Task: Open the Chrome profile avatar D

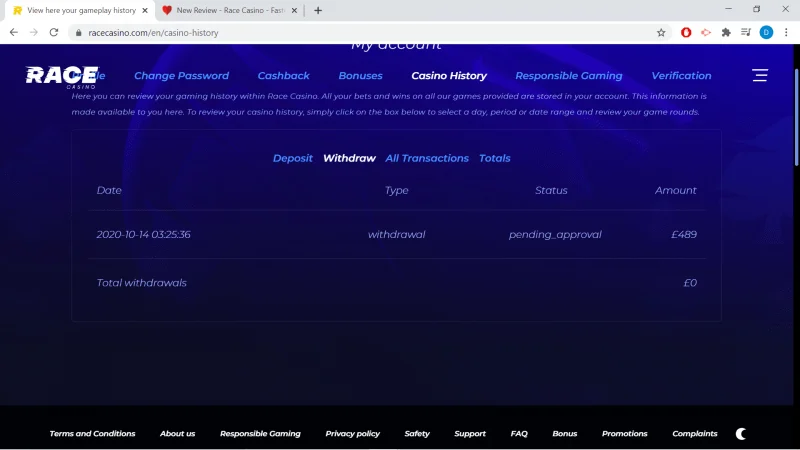Action: 766,33
